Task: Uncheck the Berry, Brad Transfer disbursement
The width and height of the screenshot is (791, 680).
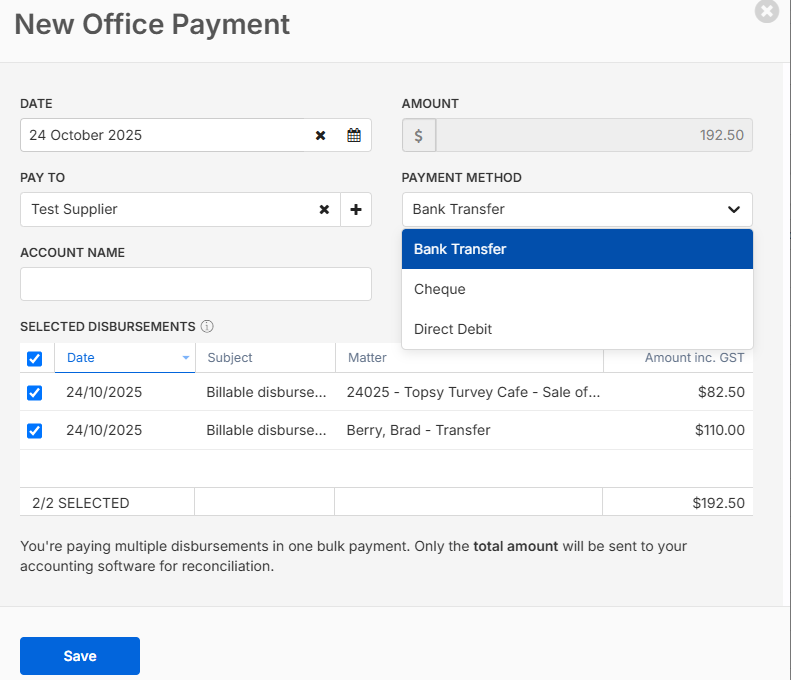Action: tap(35, 431)
